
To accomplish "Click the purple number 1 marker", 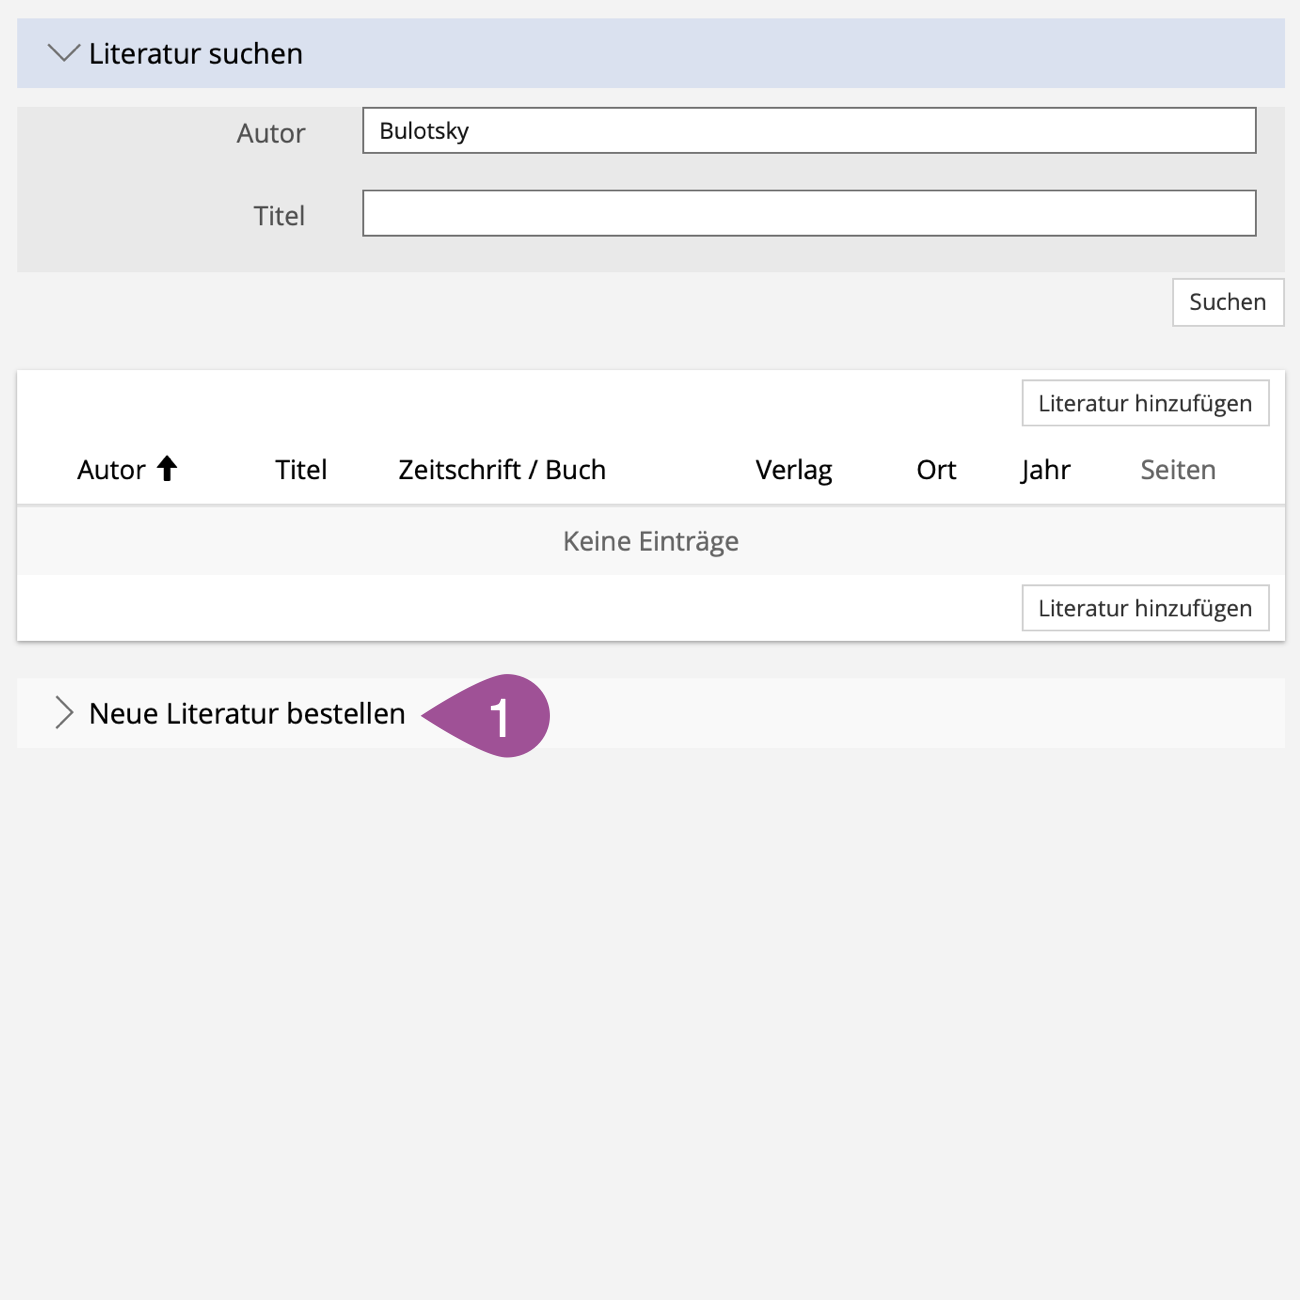I will pos(499,716).
